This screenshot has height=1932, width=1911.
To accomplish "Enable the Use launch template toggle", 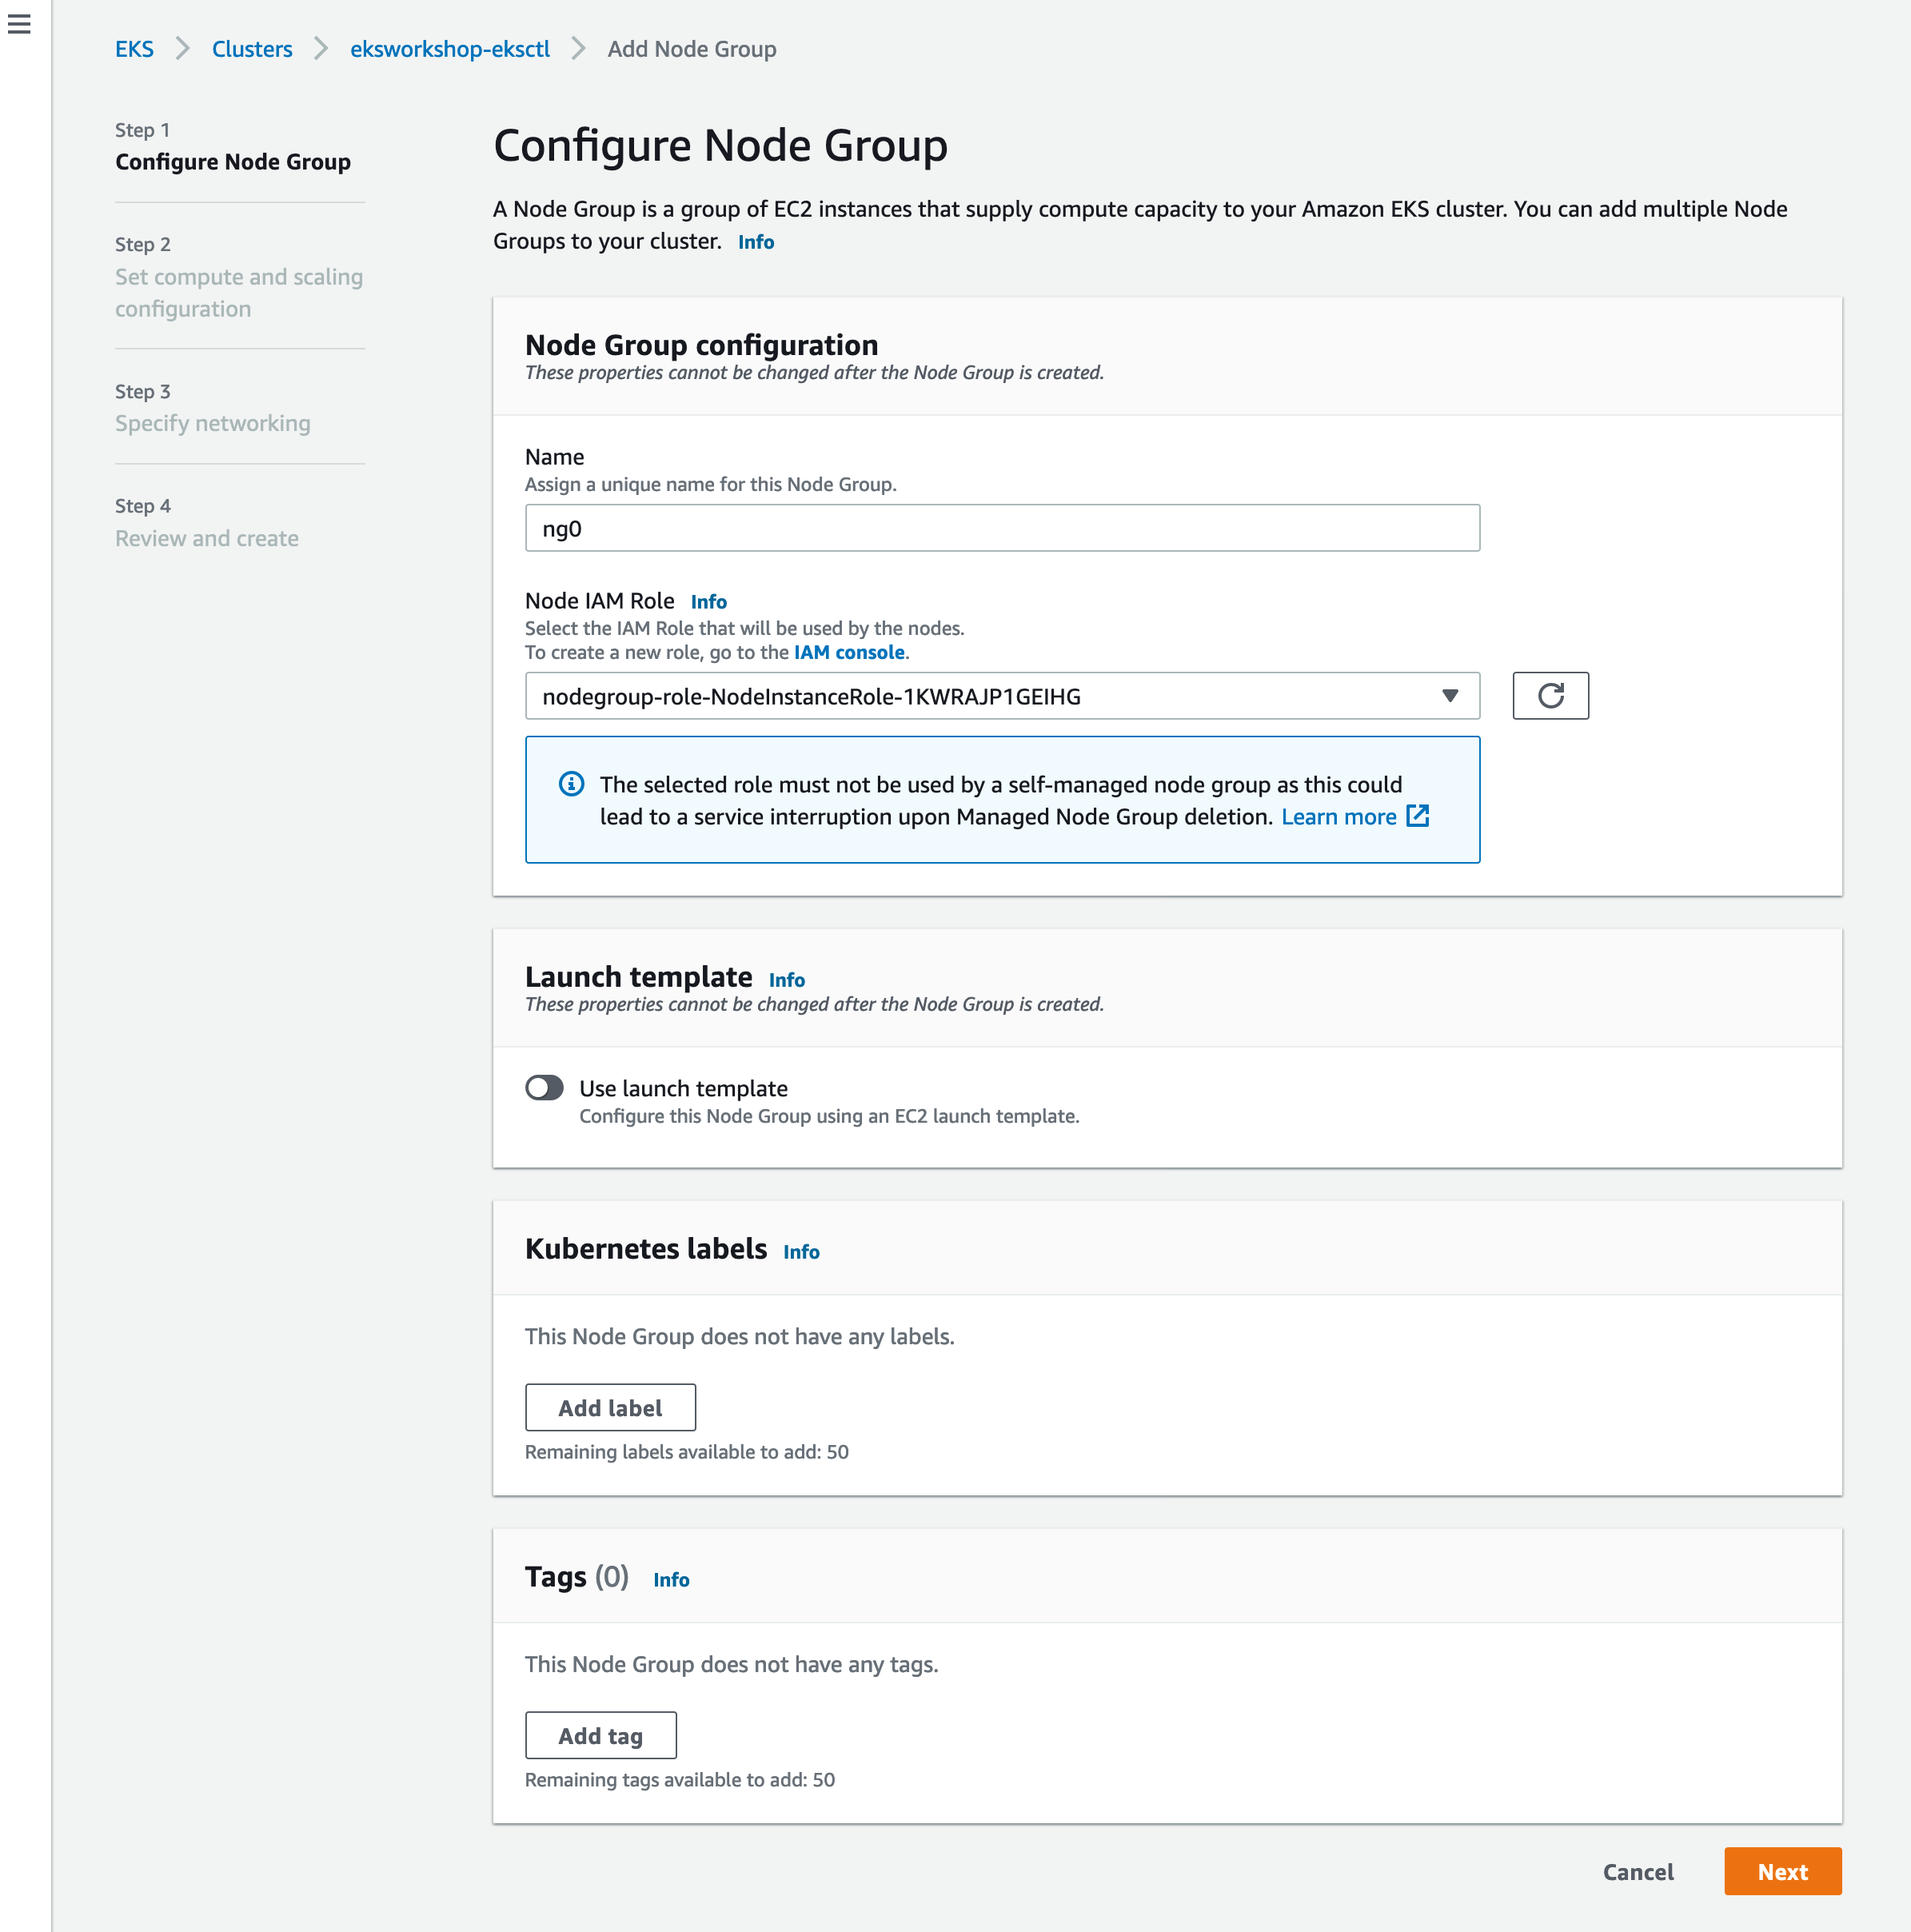I will [545, 1088].
